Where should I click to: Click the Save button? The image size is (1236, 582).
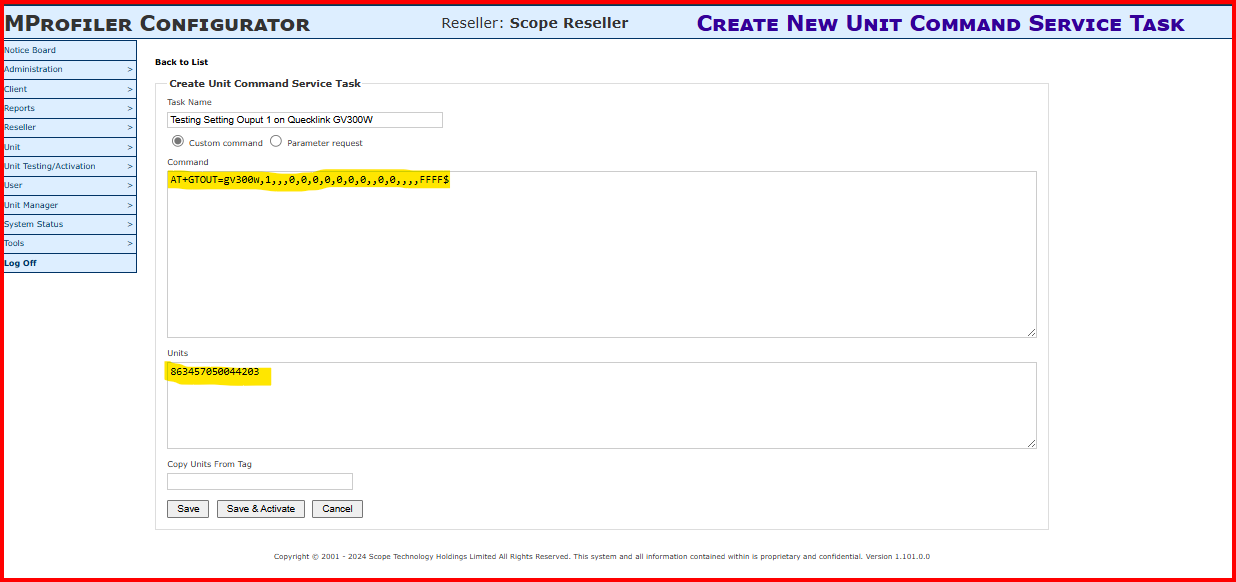tap(188, 509)
